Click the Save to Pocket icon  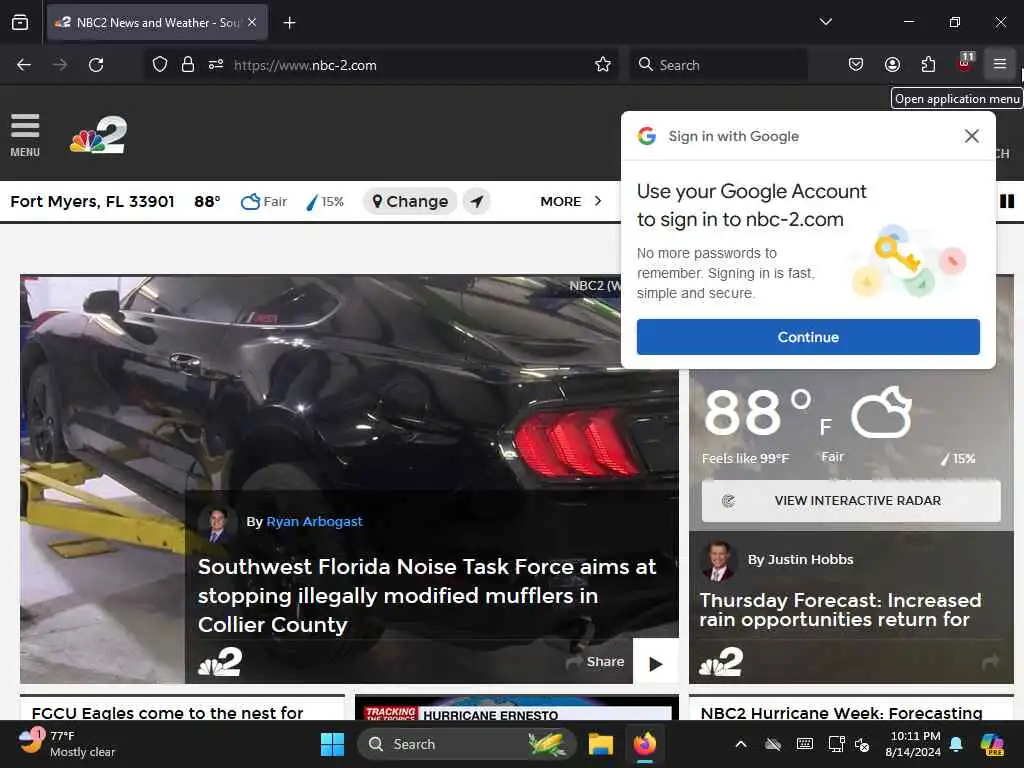click(x=856, y=64)
